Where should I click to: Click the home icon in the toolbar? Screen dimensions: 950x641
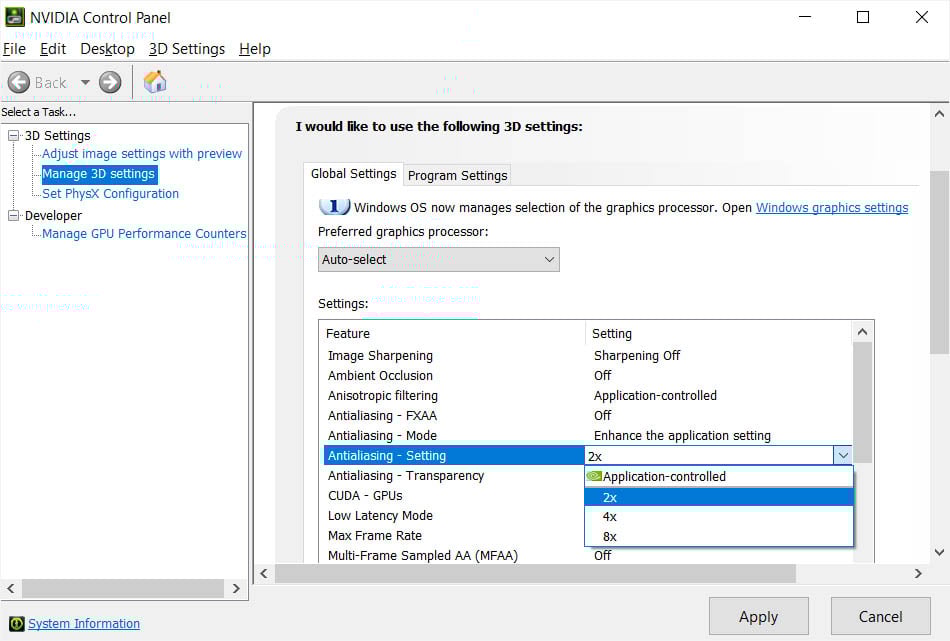pos(154,82)
